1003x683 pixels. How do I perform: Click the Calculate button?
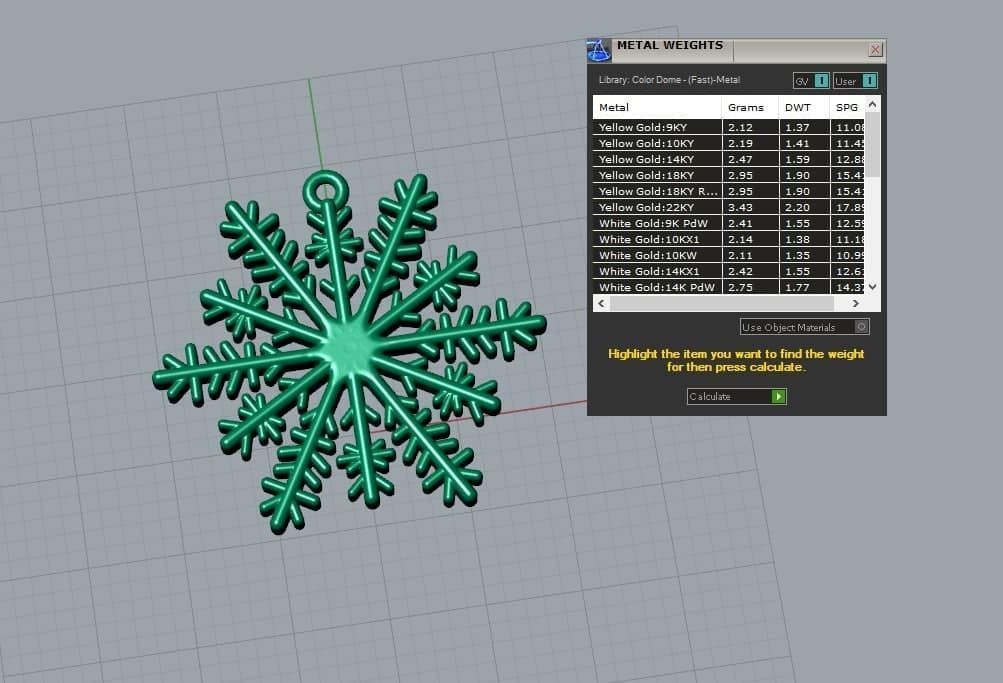pyautogui.click(x=737, y=396)
